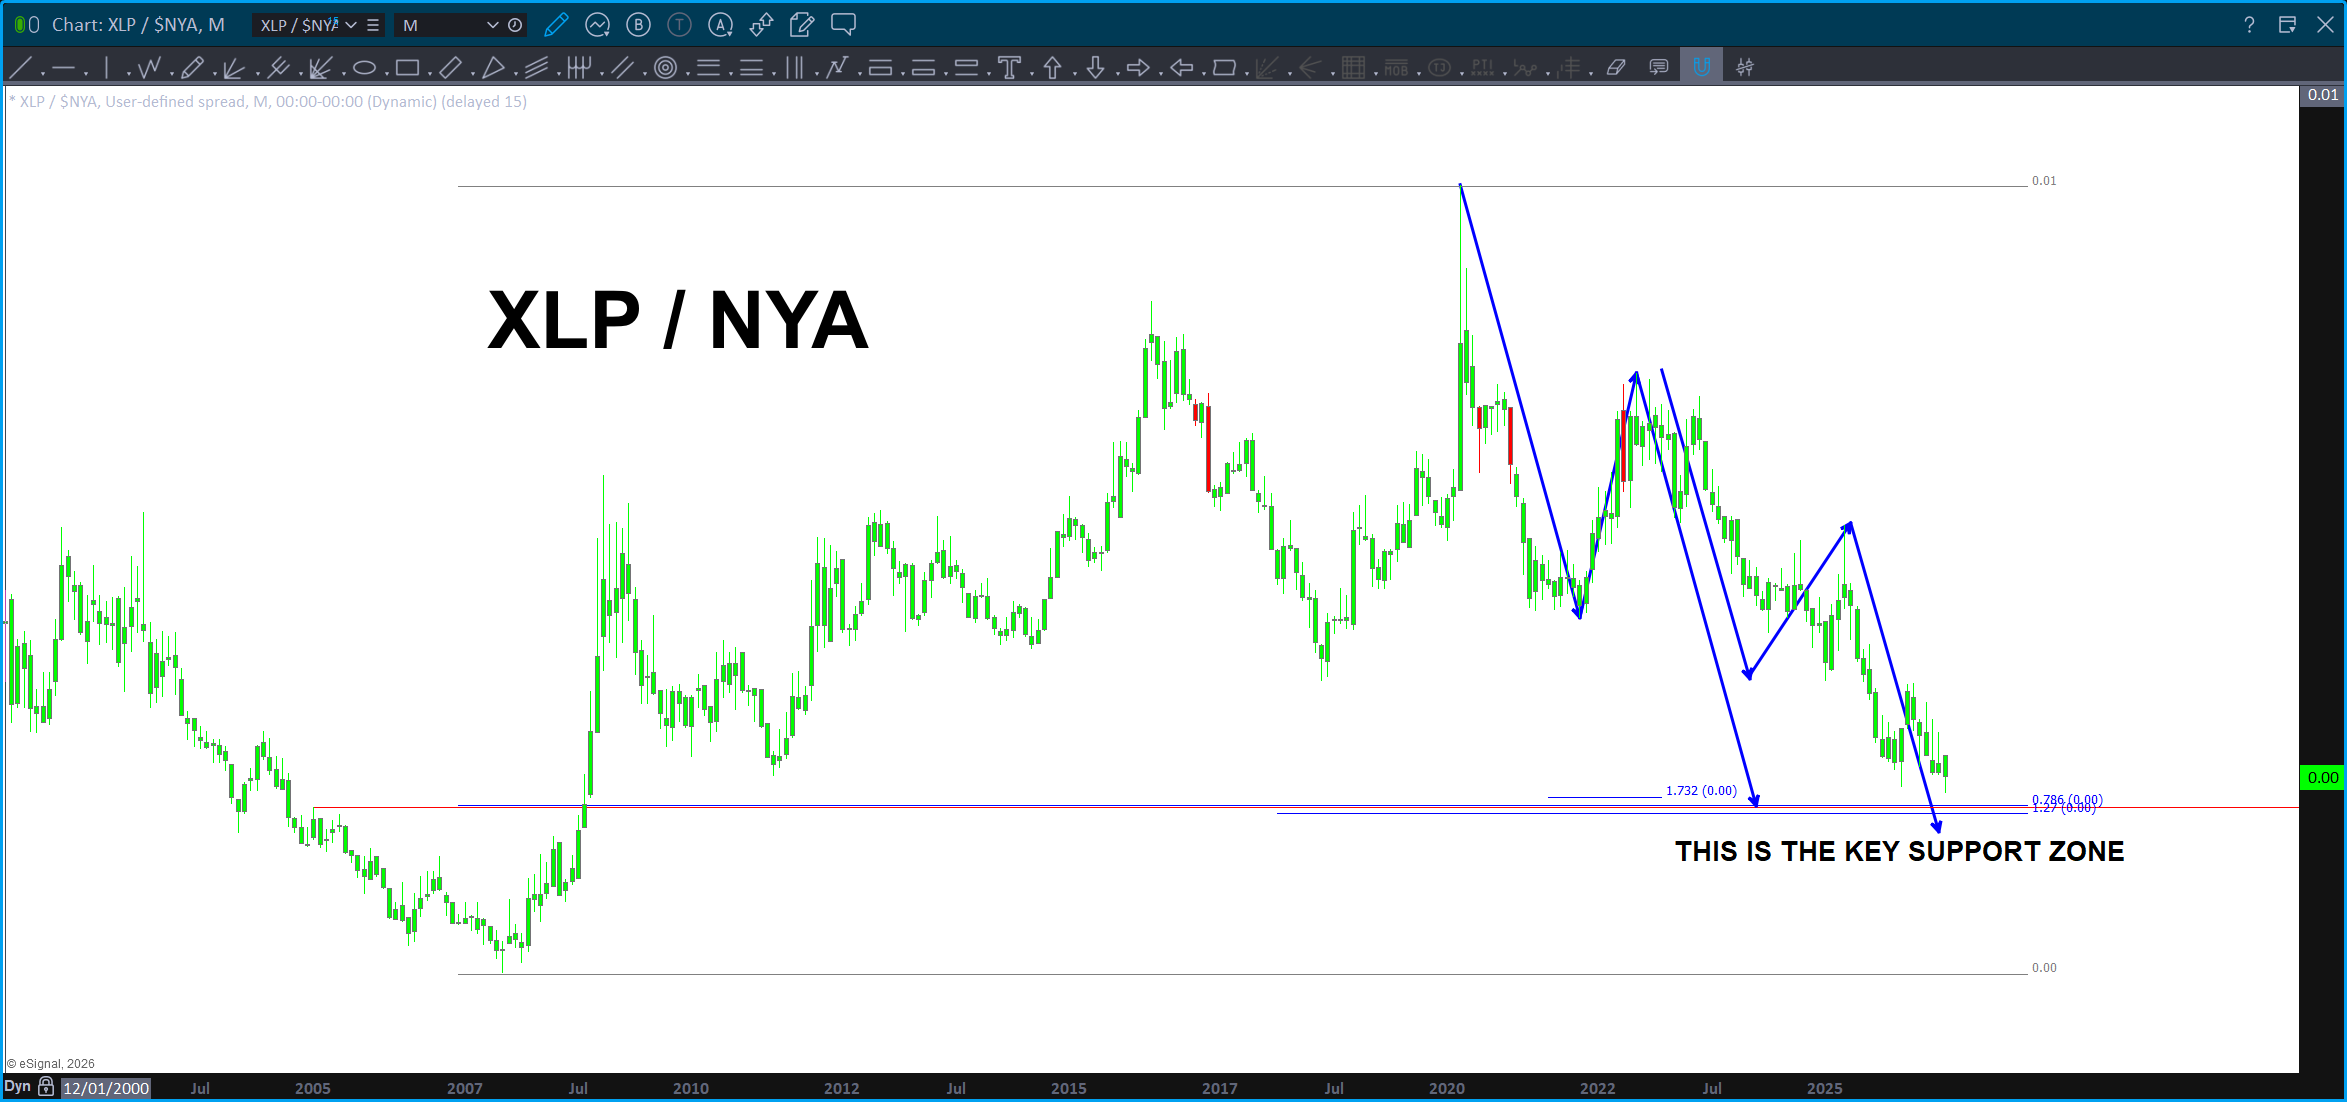Image resolution: width=2347 pixels, height=1102 pixels.
Task: Select the trend line drawing tool
Action: tap(20, 68)
